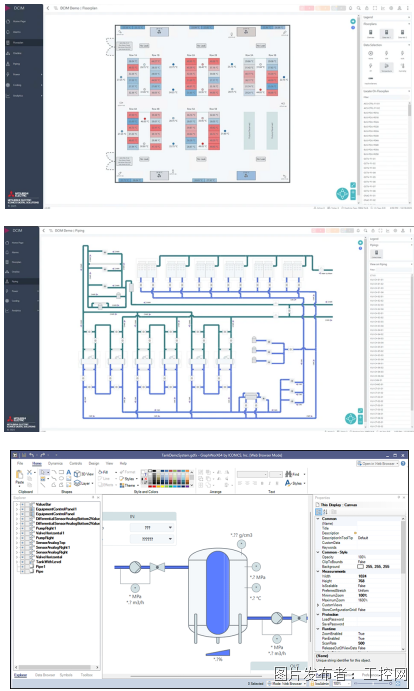Click back arrow in Floorplan window header
Screen dimensions: 414x691
[x=48, y=8]
